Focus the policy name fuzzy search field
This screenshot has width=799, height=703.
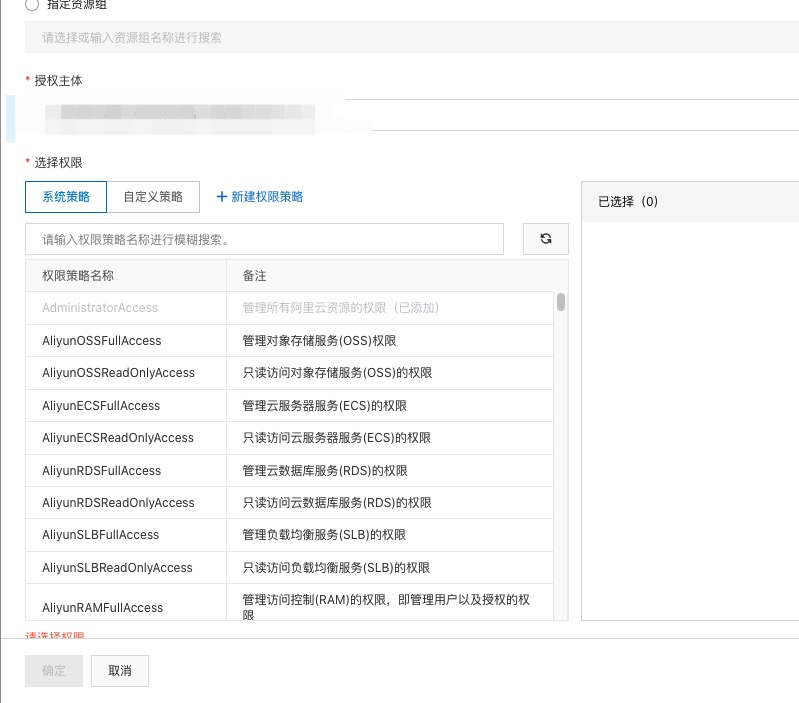264,239
